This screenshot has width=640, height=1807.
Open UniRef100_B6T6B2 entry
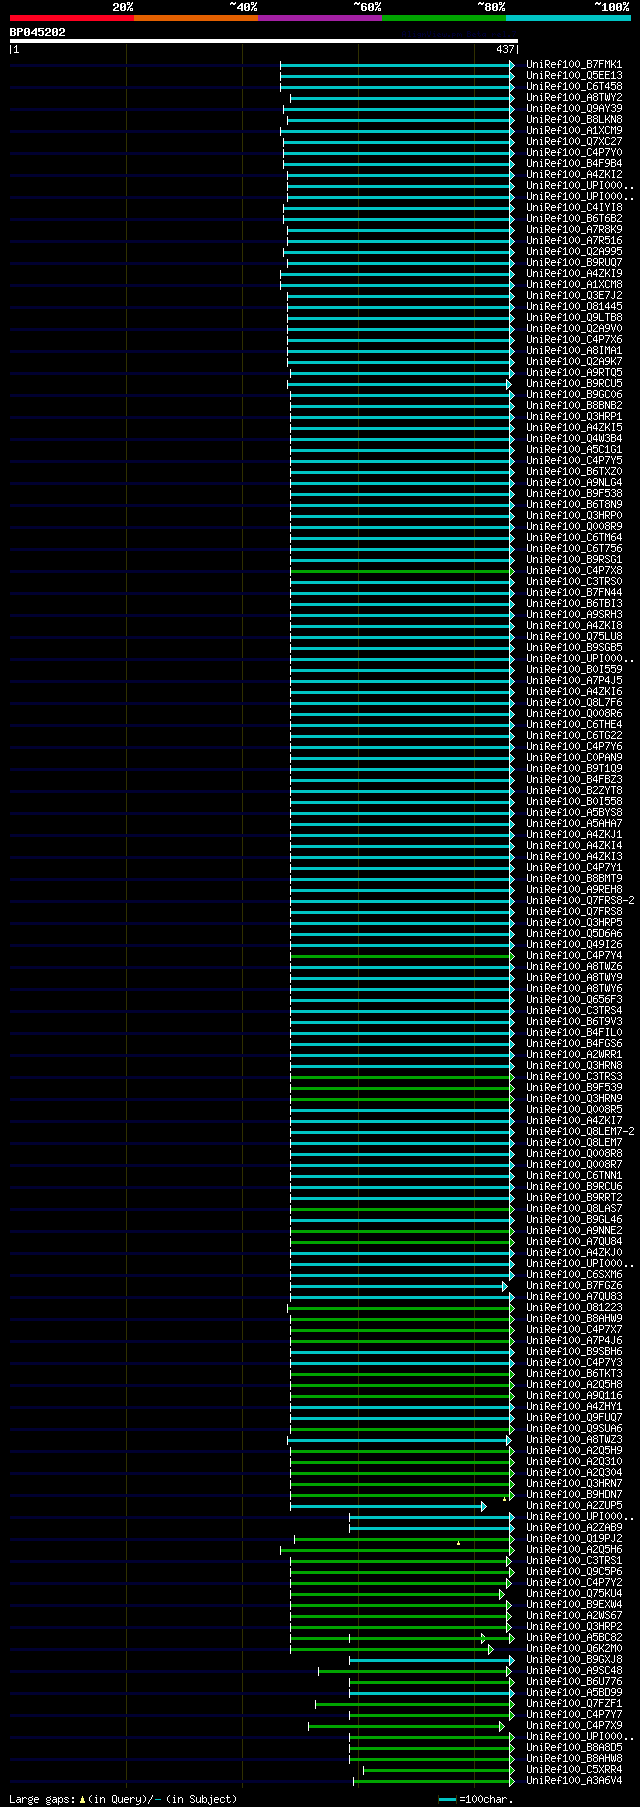coord(574,218)
